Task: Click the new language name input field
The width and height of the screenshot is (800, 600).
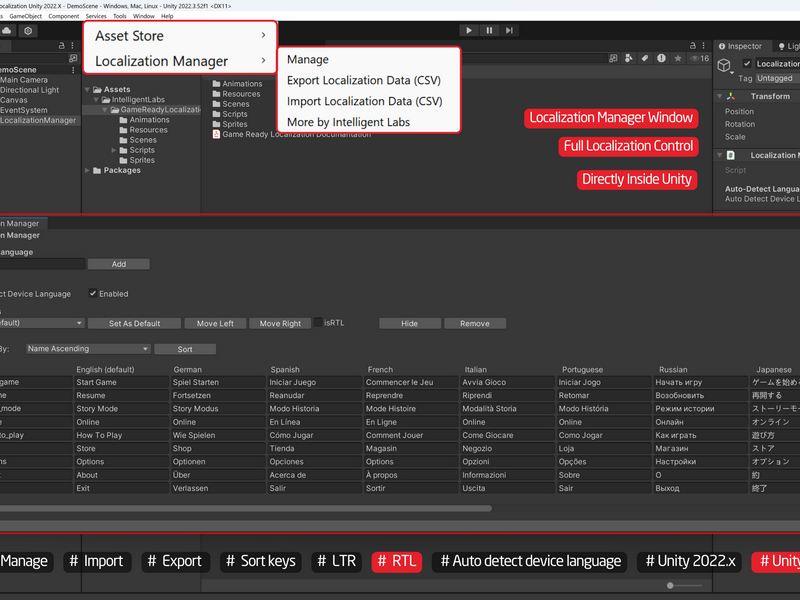Action: click(x=42, y=264)
